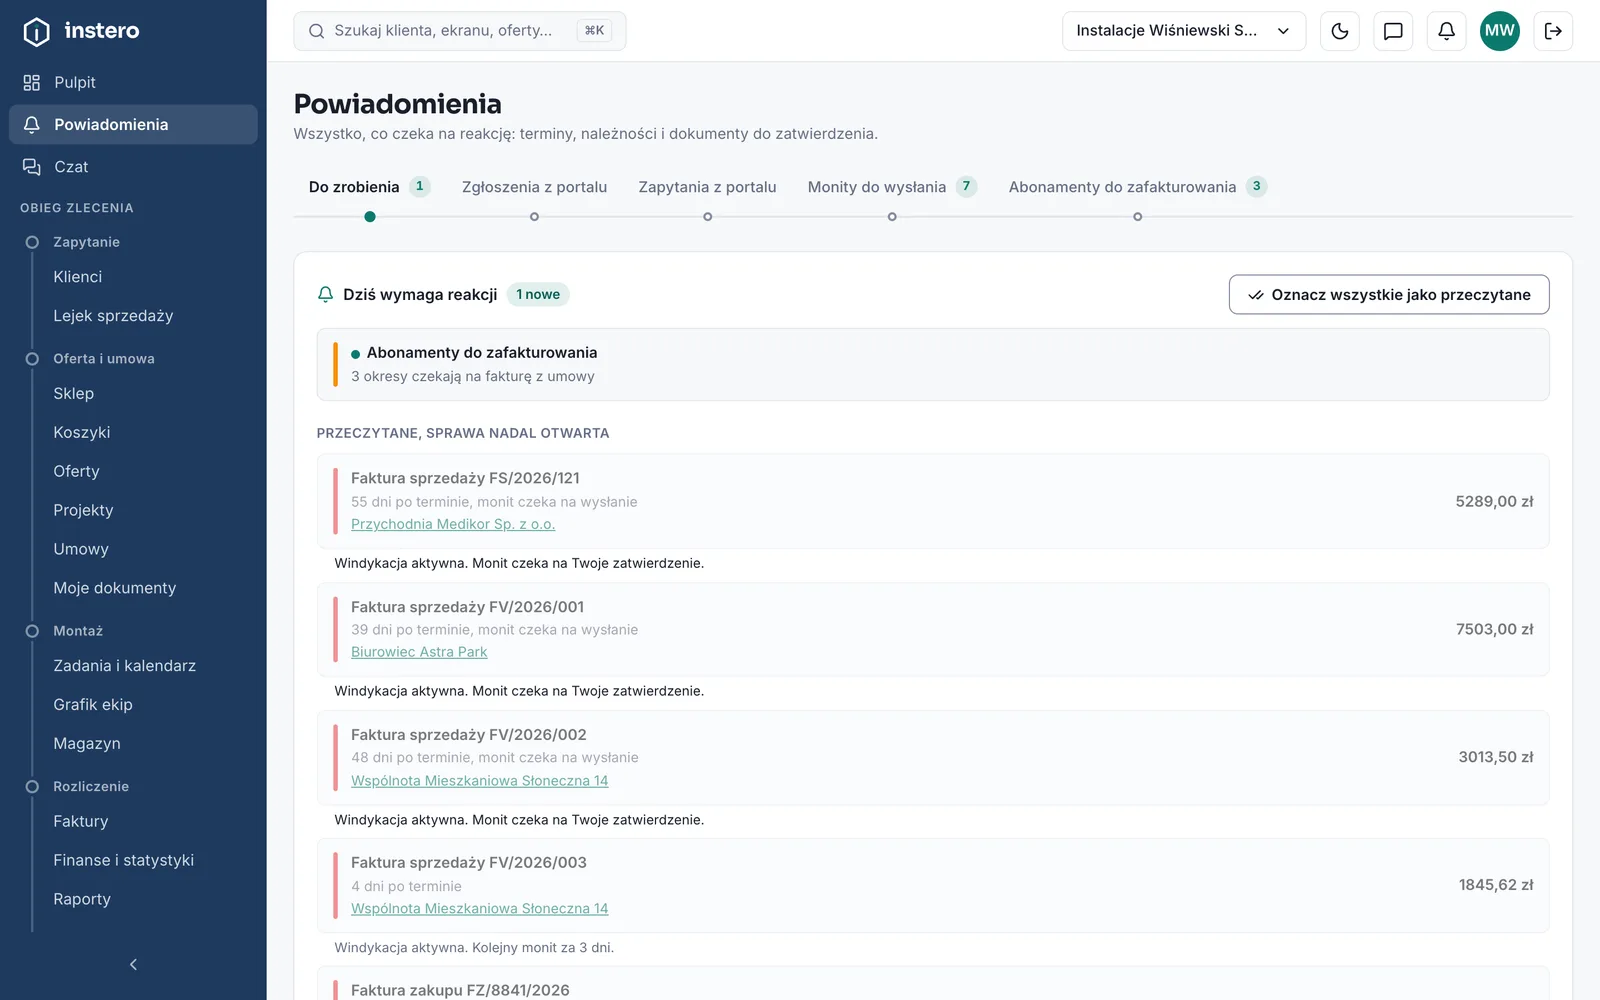Click the logout arrow icon

tap(1553, 31)
